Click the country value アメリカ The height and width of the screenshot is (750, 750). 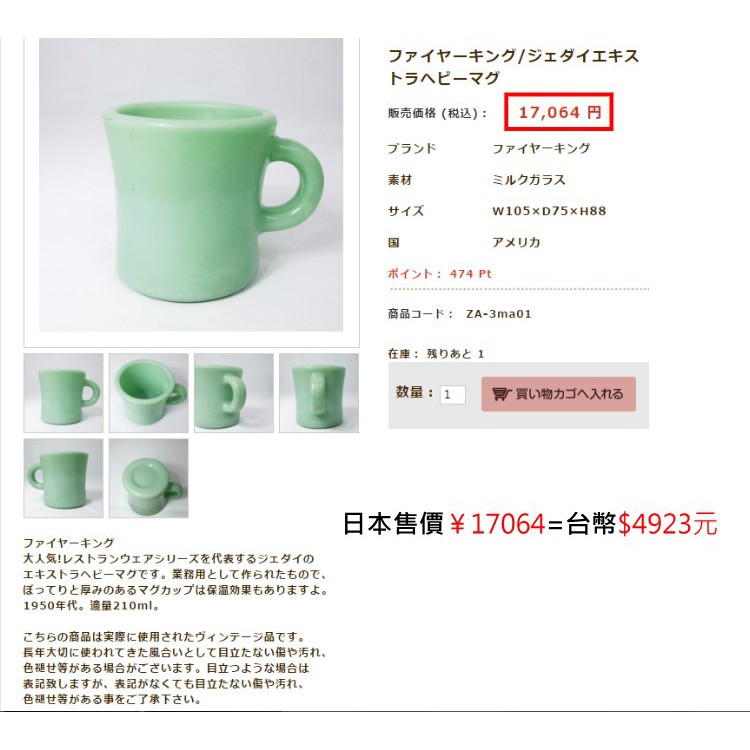point(516,243)
